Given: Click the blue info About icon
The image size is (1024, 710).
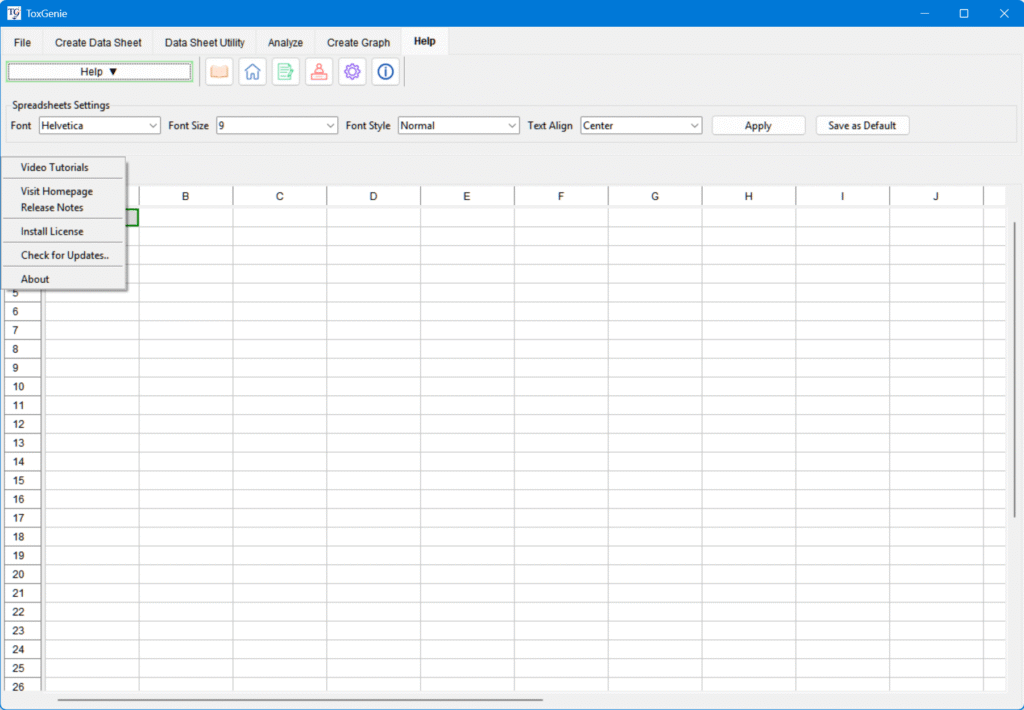Looking at the screenshot, I should (385, 72).
